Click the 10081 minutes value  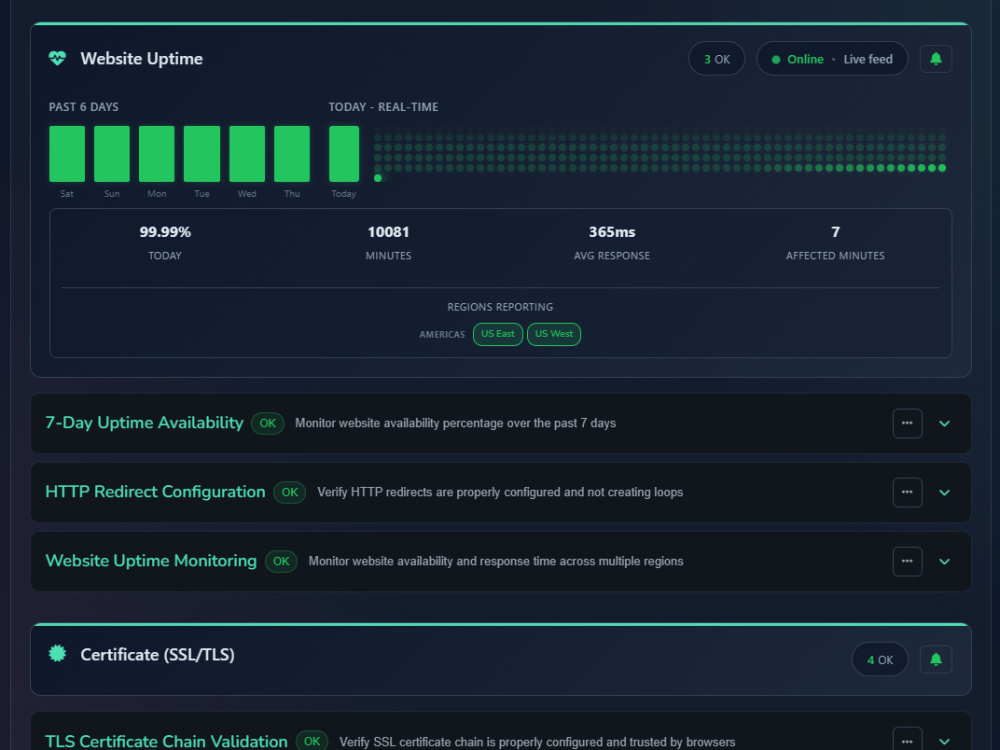coord(388,232)
